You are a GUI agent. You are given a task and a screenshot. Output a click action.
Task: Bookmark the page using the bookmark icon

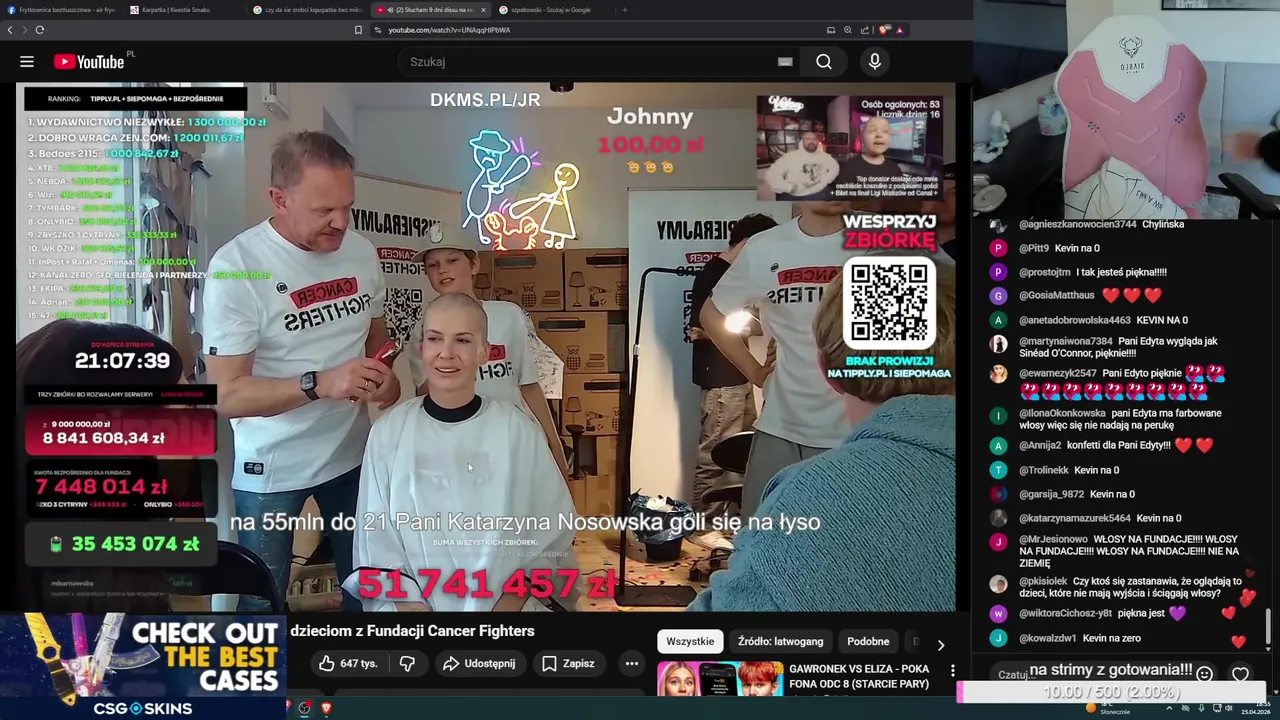[x=358, y=30]
